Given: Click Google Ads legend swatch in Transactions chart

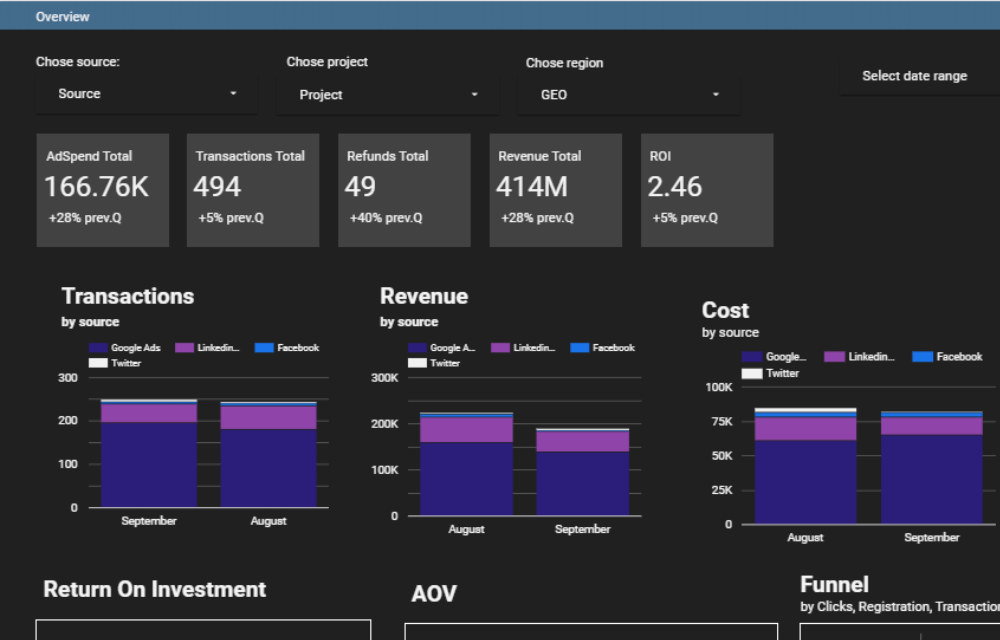Looking at the screenshot, I should coord(98,348).
